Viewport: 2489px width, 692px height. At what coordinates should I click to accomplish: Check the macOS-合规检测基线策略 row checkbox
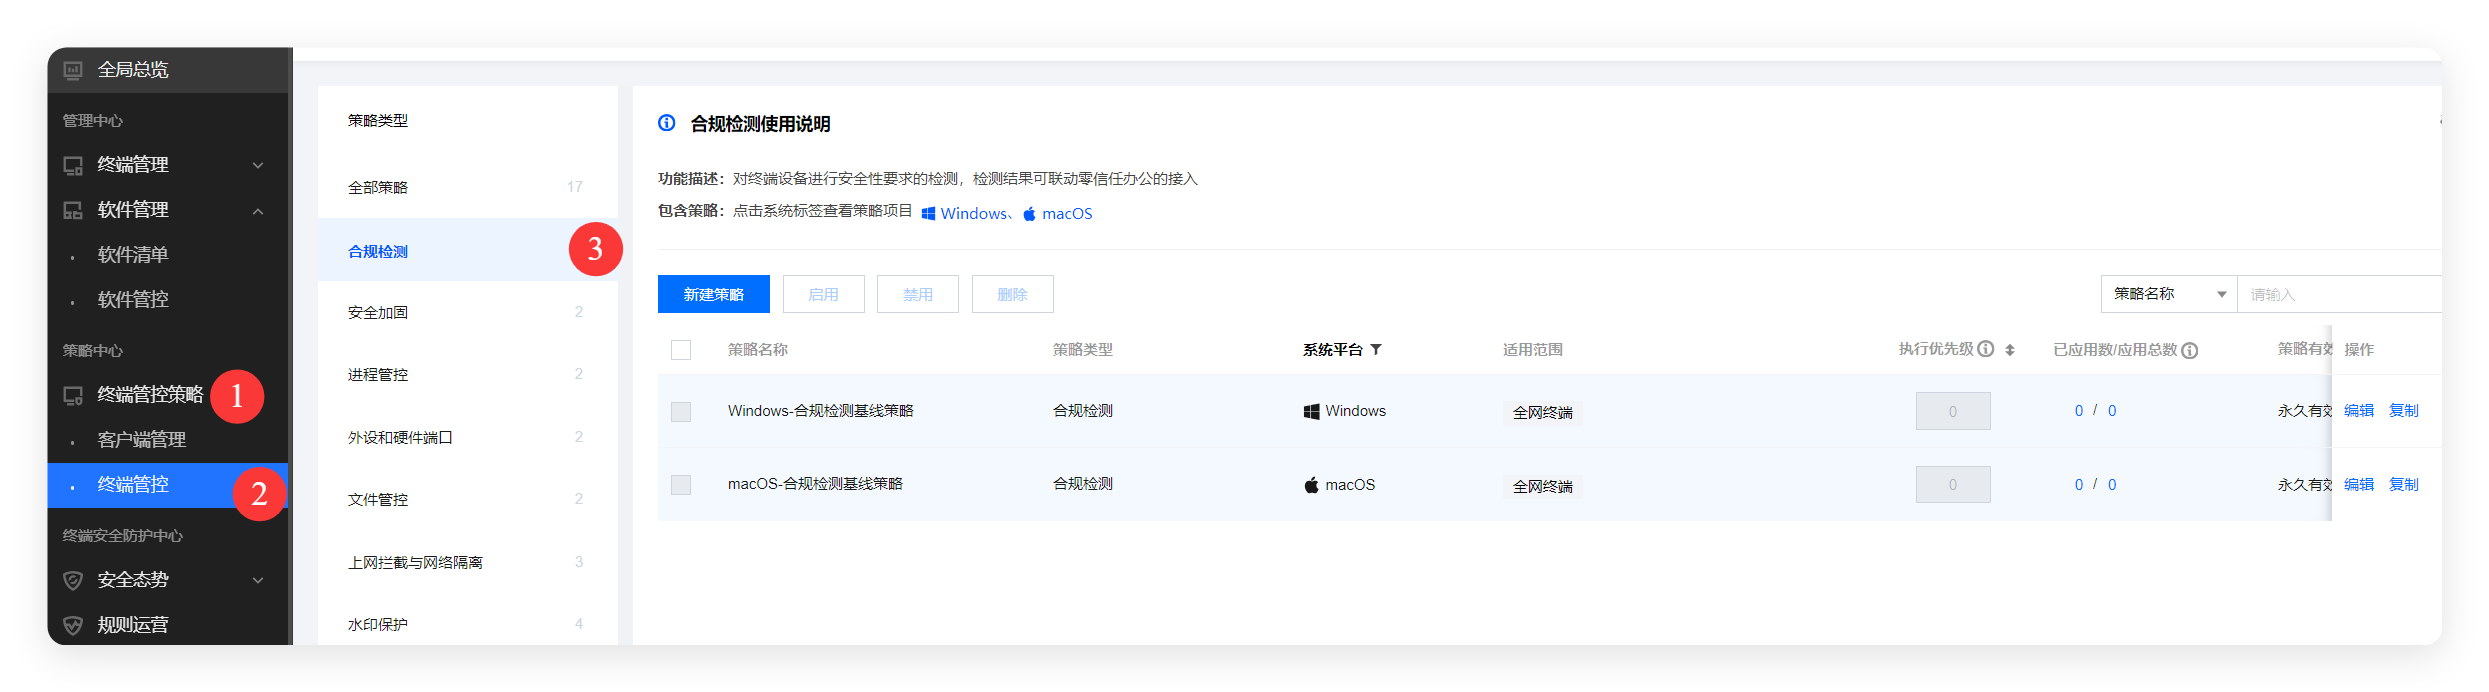pyautogui.click(x=681, y=485)
